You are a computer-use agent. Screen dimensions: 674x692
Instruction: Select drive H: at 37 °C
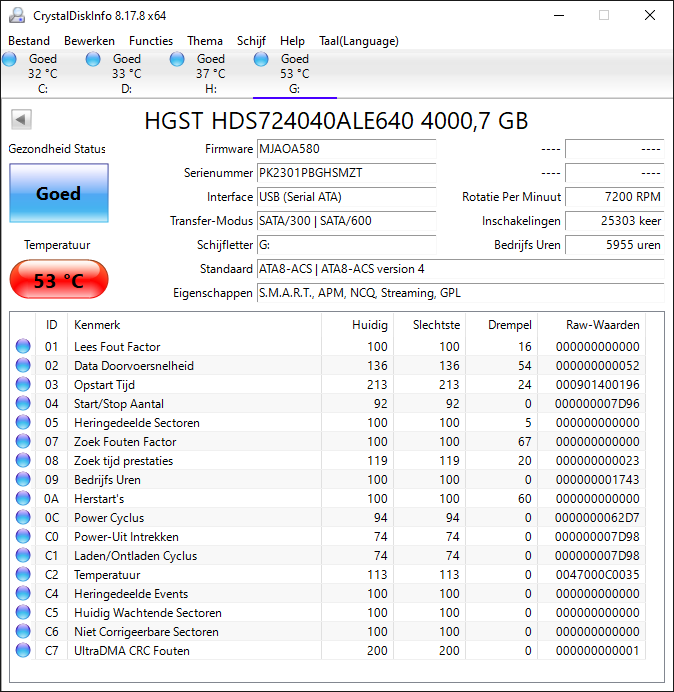click(211, 74)
